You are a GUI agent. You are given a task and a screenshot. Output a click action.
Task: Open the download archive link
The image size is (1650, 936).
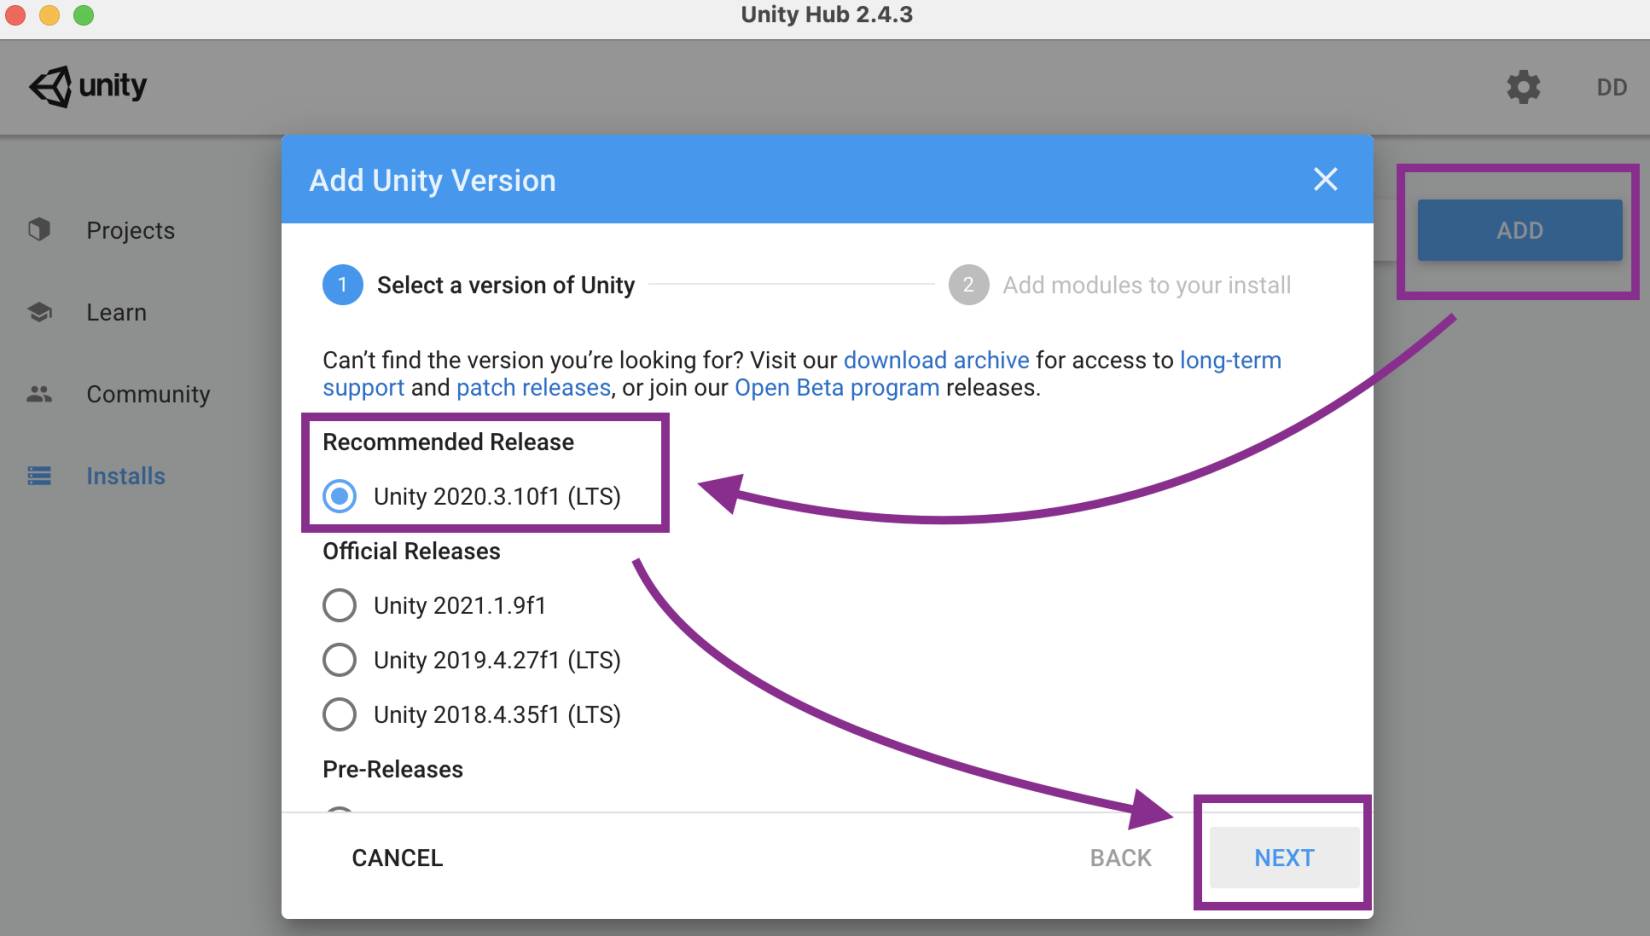pos(936,360)
